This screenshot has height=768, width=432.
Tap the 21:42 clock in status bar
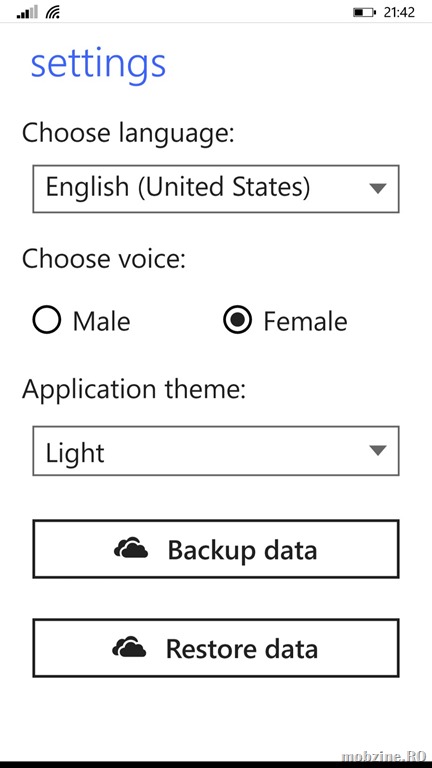(x=399, y=12)
